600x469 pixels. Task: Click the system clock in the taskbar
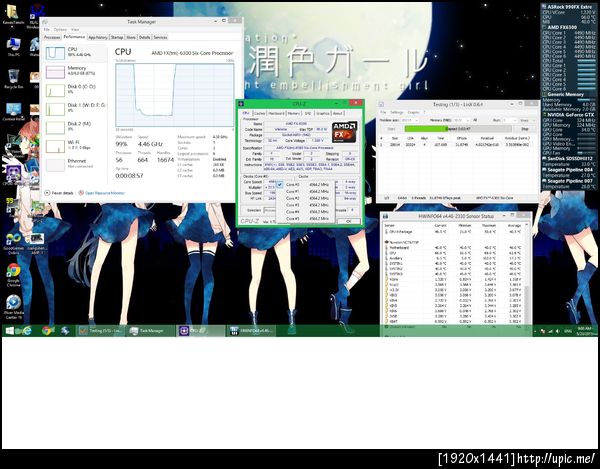click(585, 331)
